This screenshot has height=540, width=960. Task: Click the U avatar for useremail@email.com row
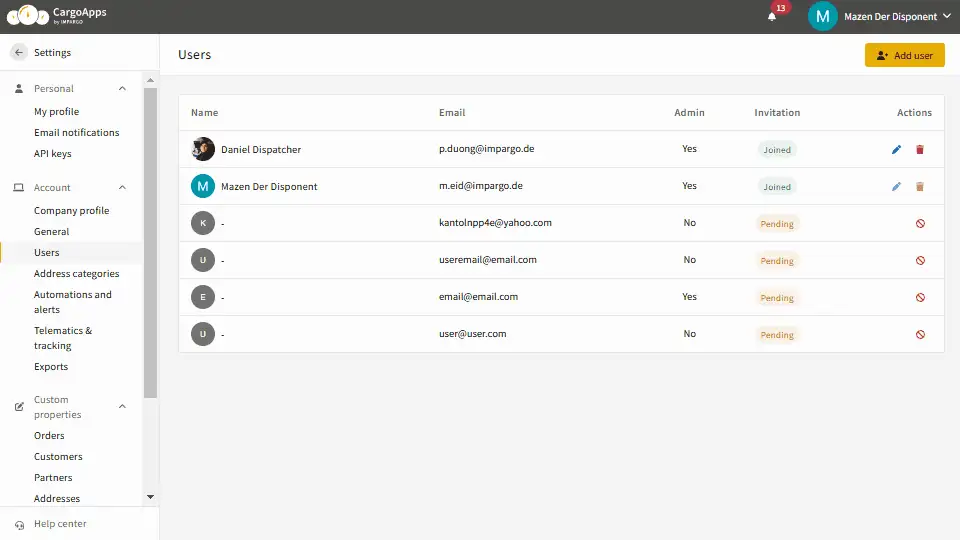click(x=203, y=260)
